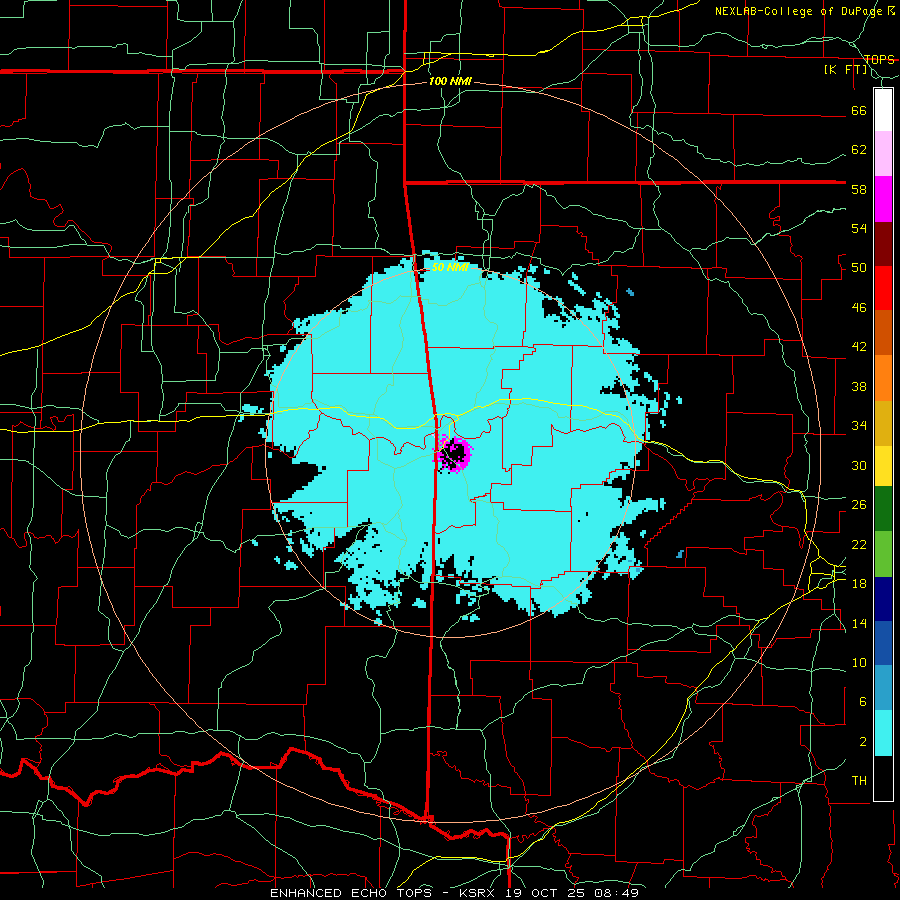Click the 100 NMI range ring label
900x900 pixels.
450,81
